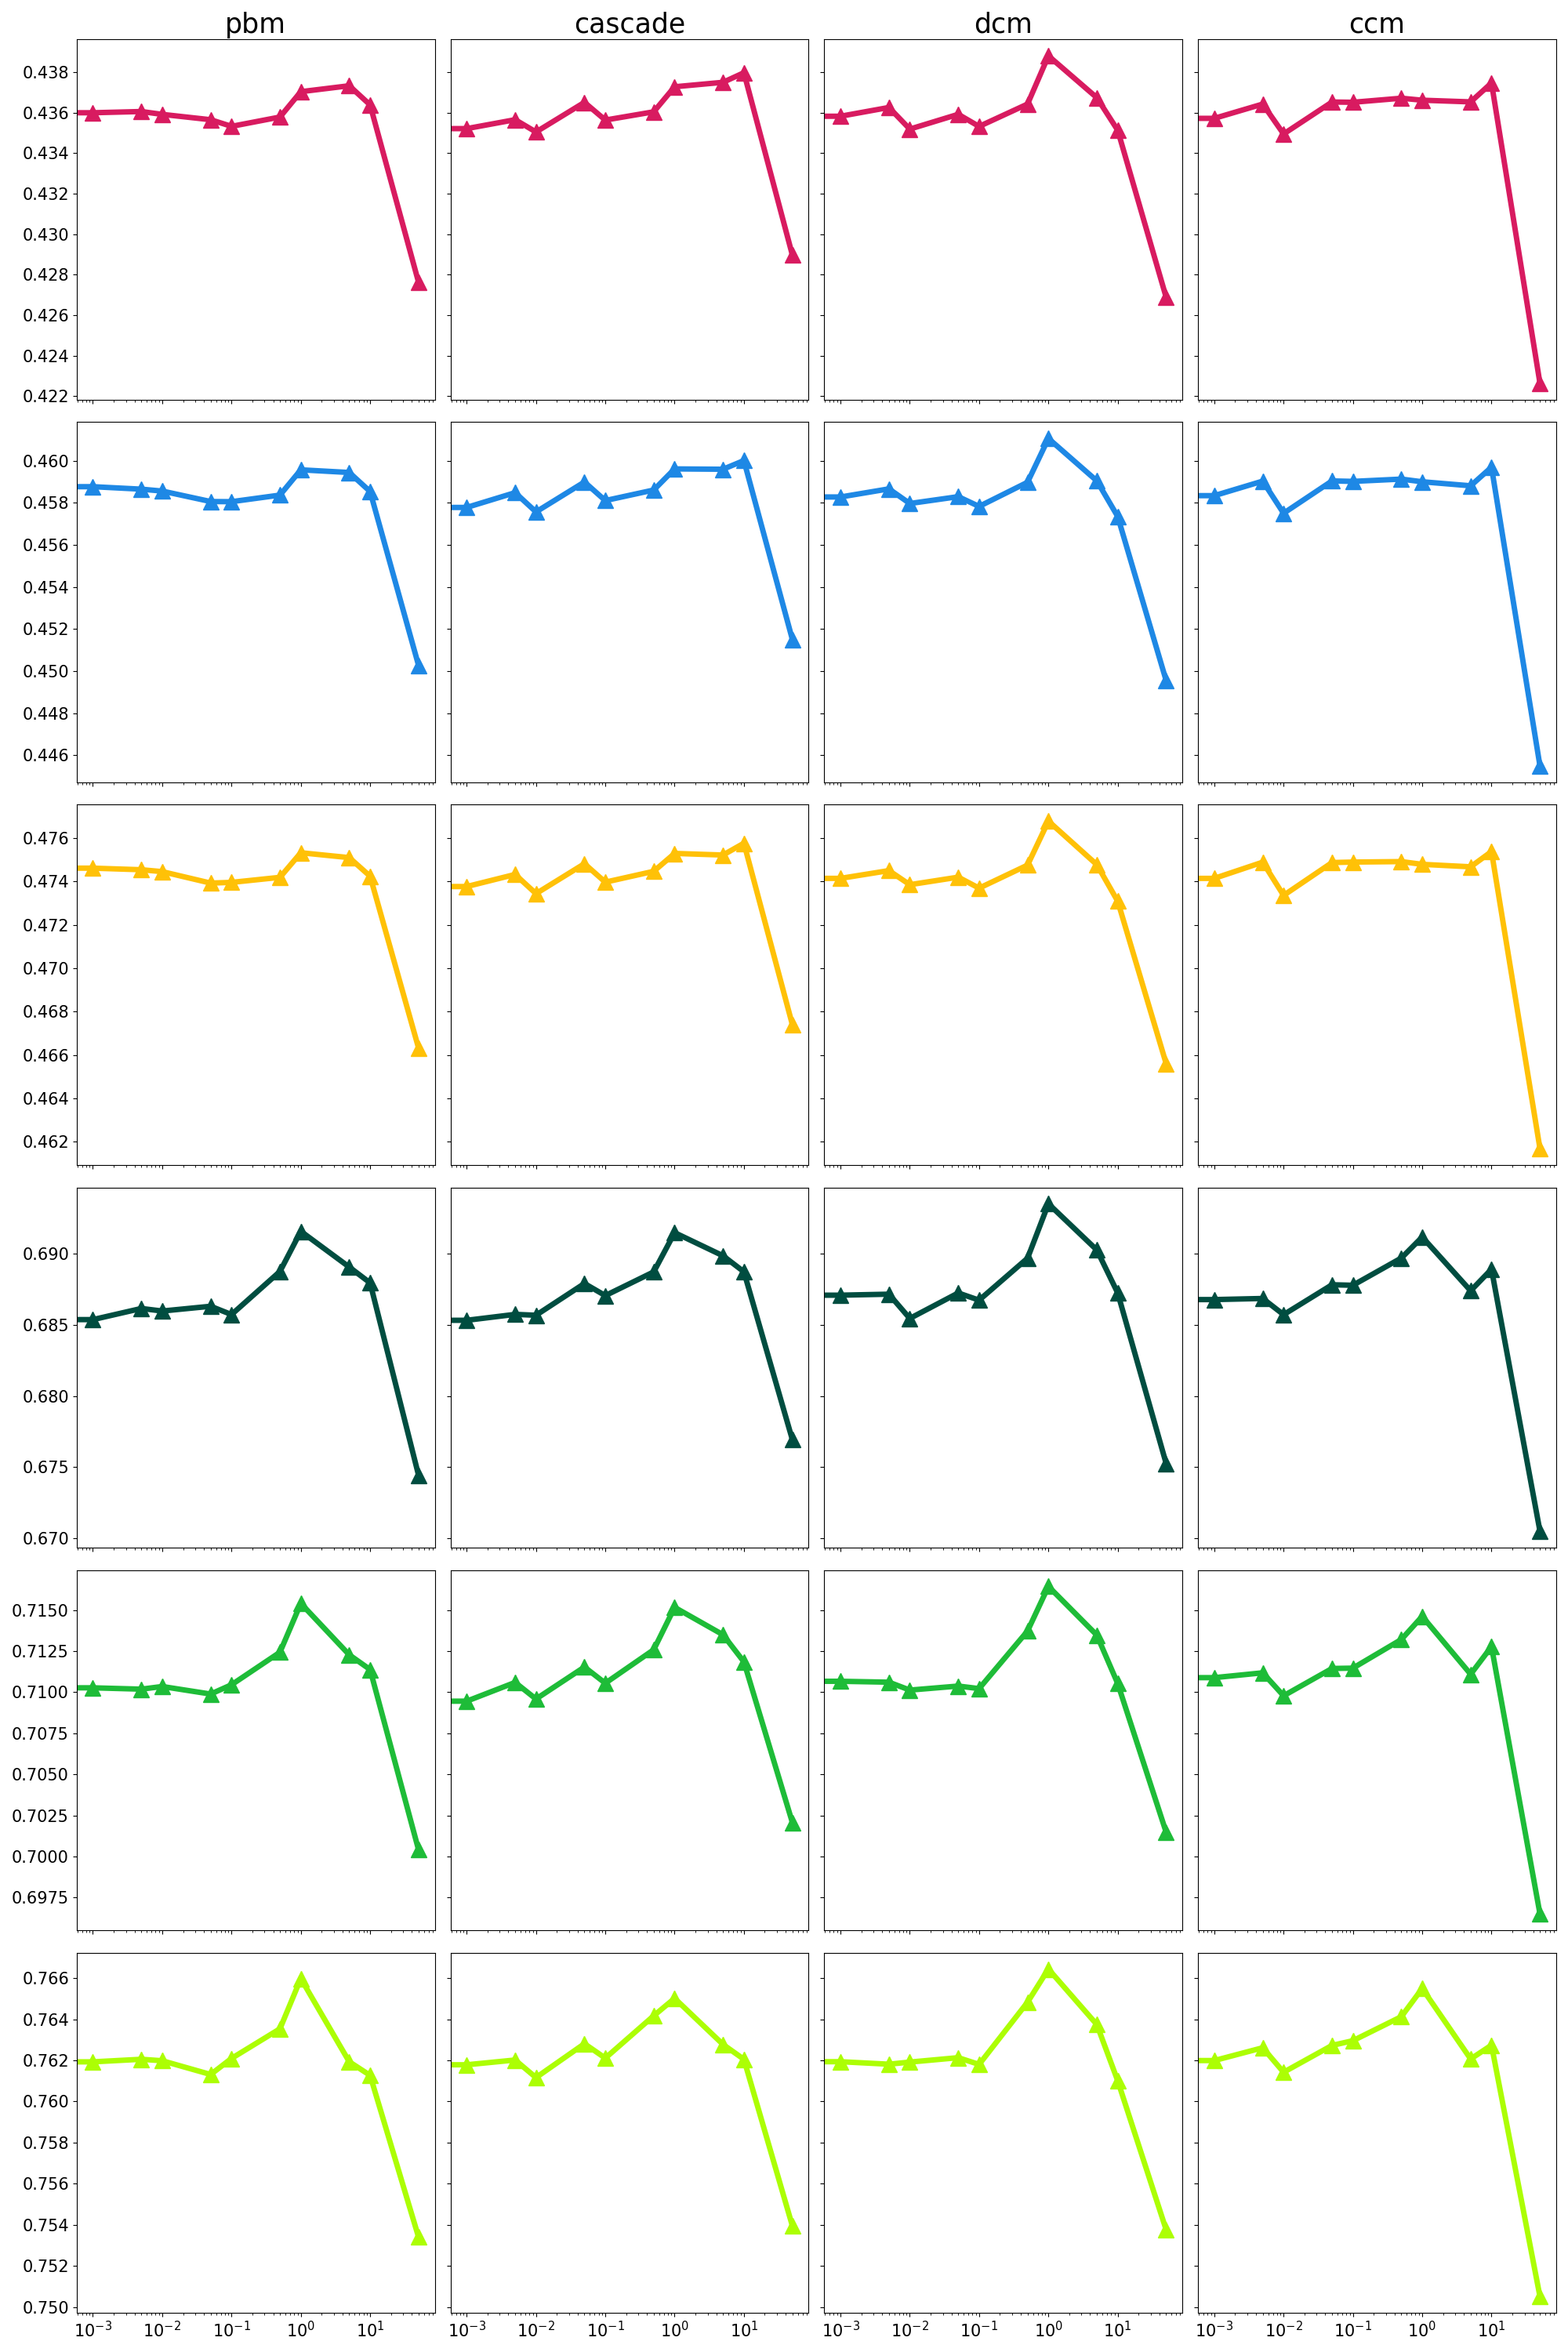Click the lowest red triangle in ccm plot
This screenshot has height=2352, width=1568.
1540,384
